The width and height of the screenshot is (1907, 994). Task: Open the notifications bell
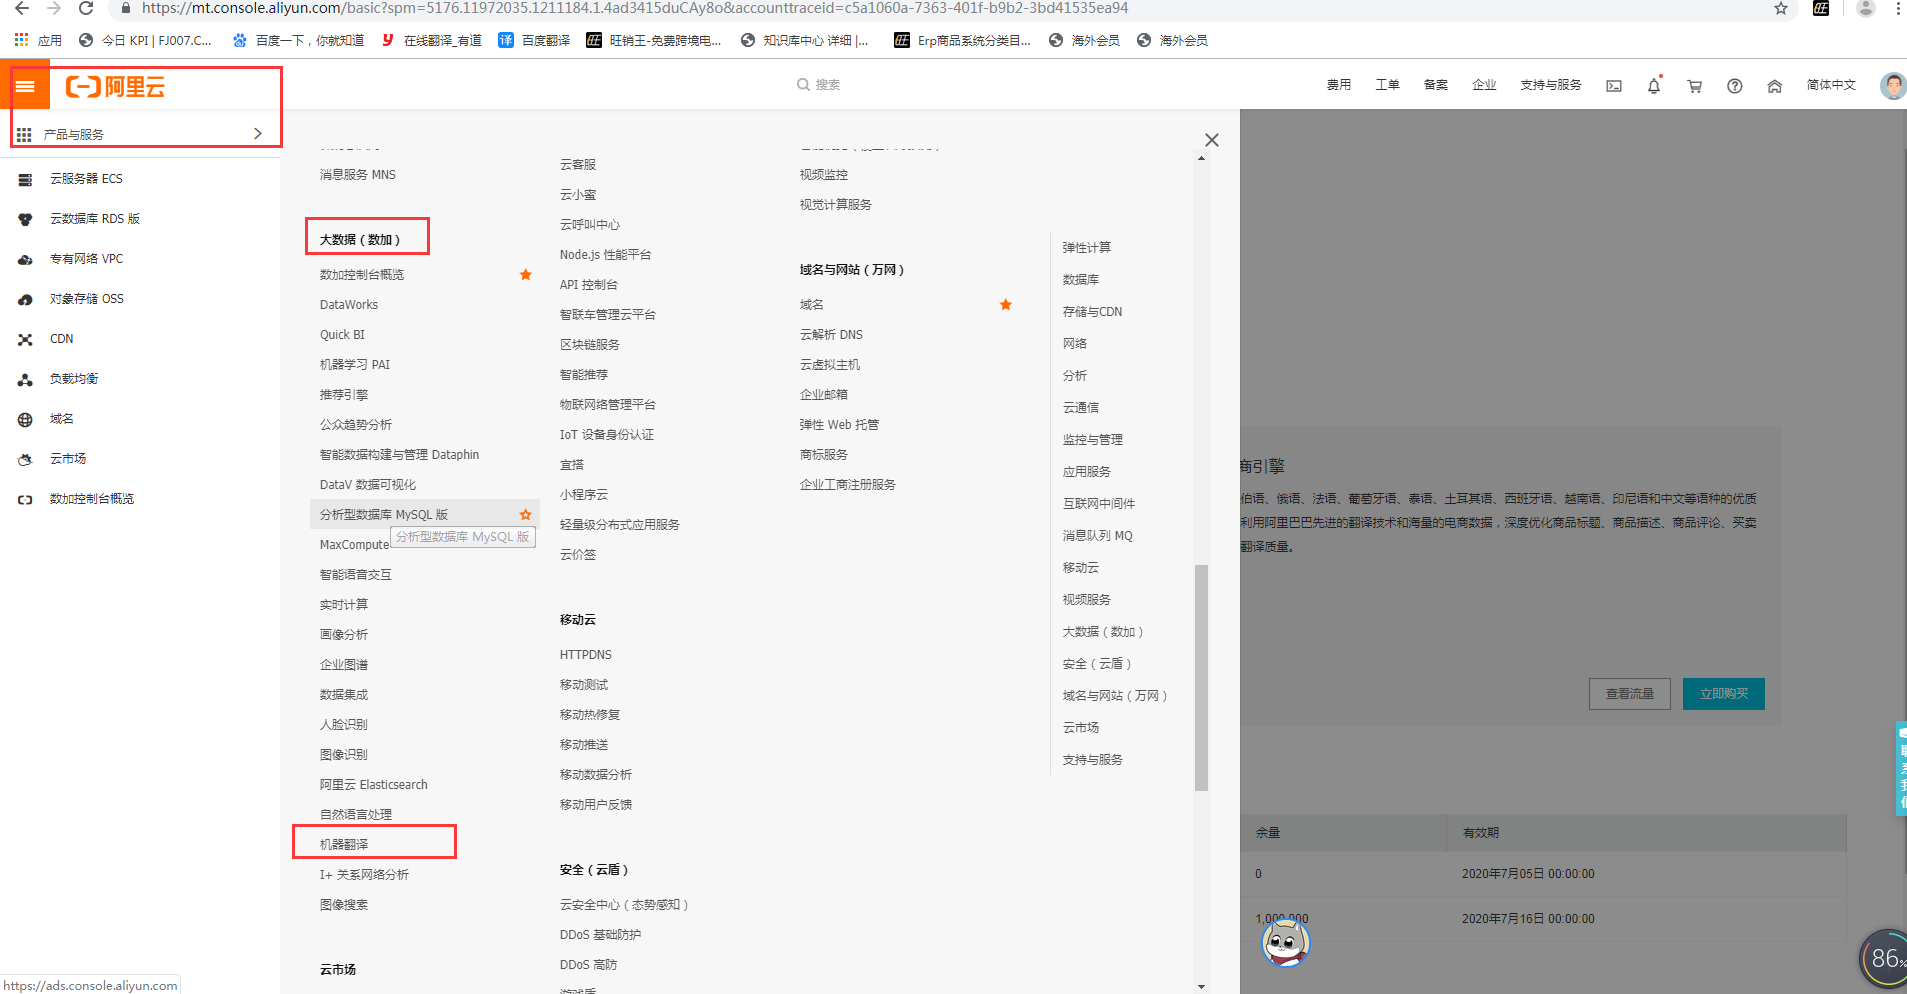click(x=1654, y=86)
